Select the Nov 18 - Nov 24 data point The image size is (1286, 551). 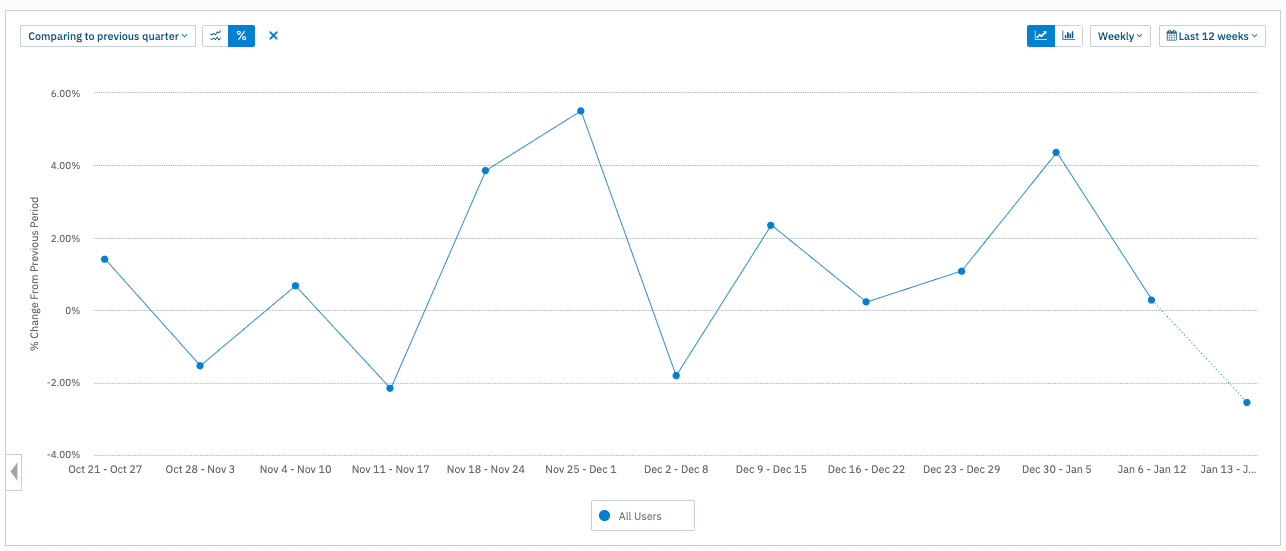coord(485,170)
